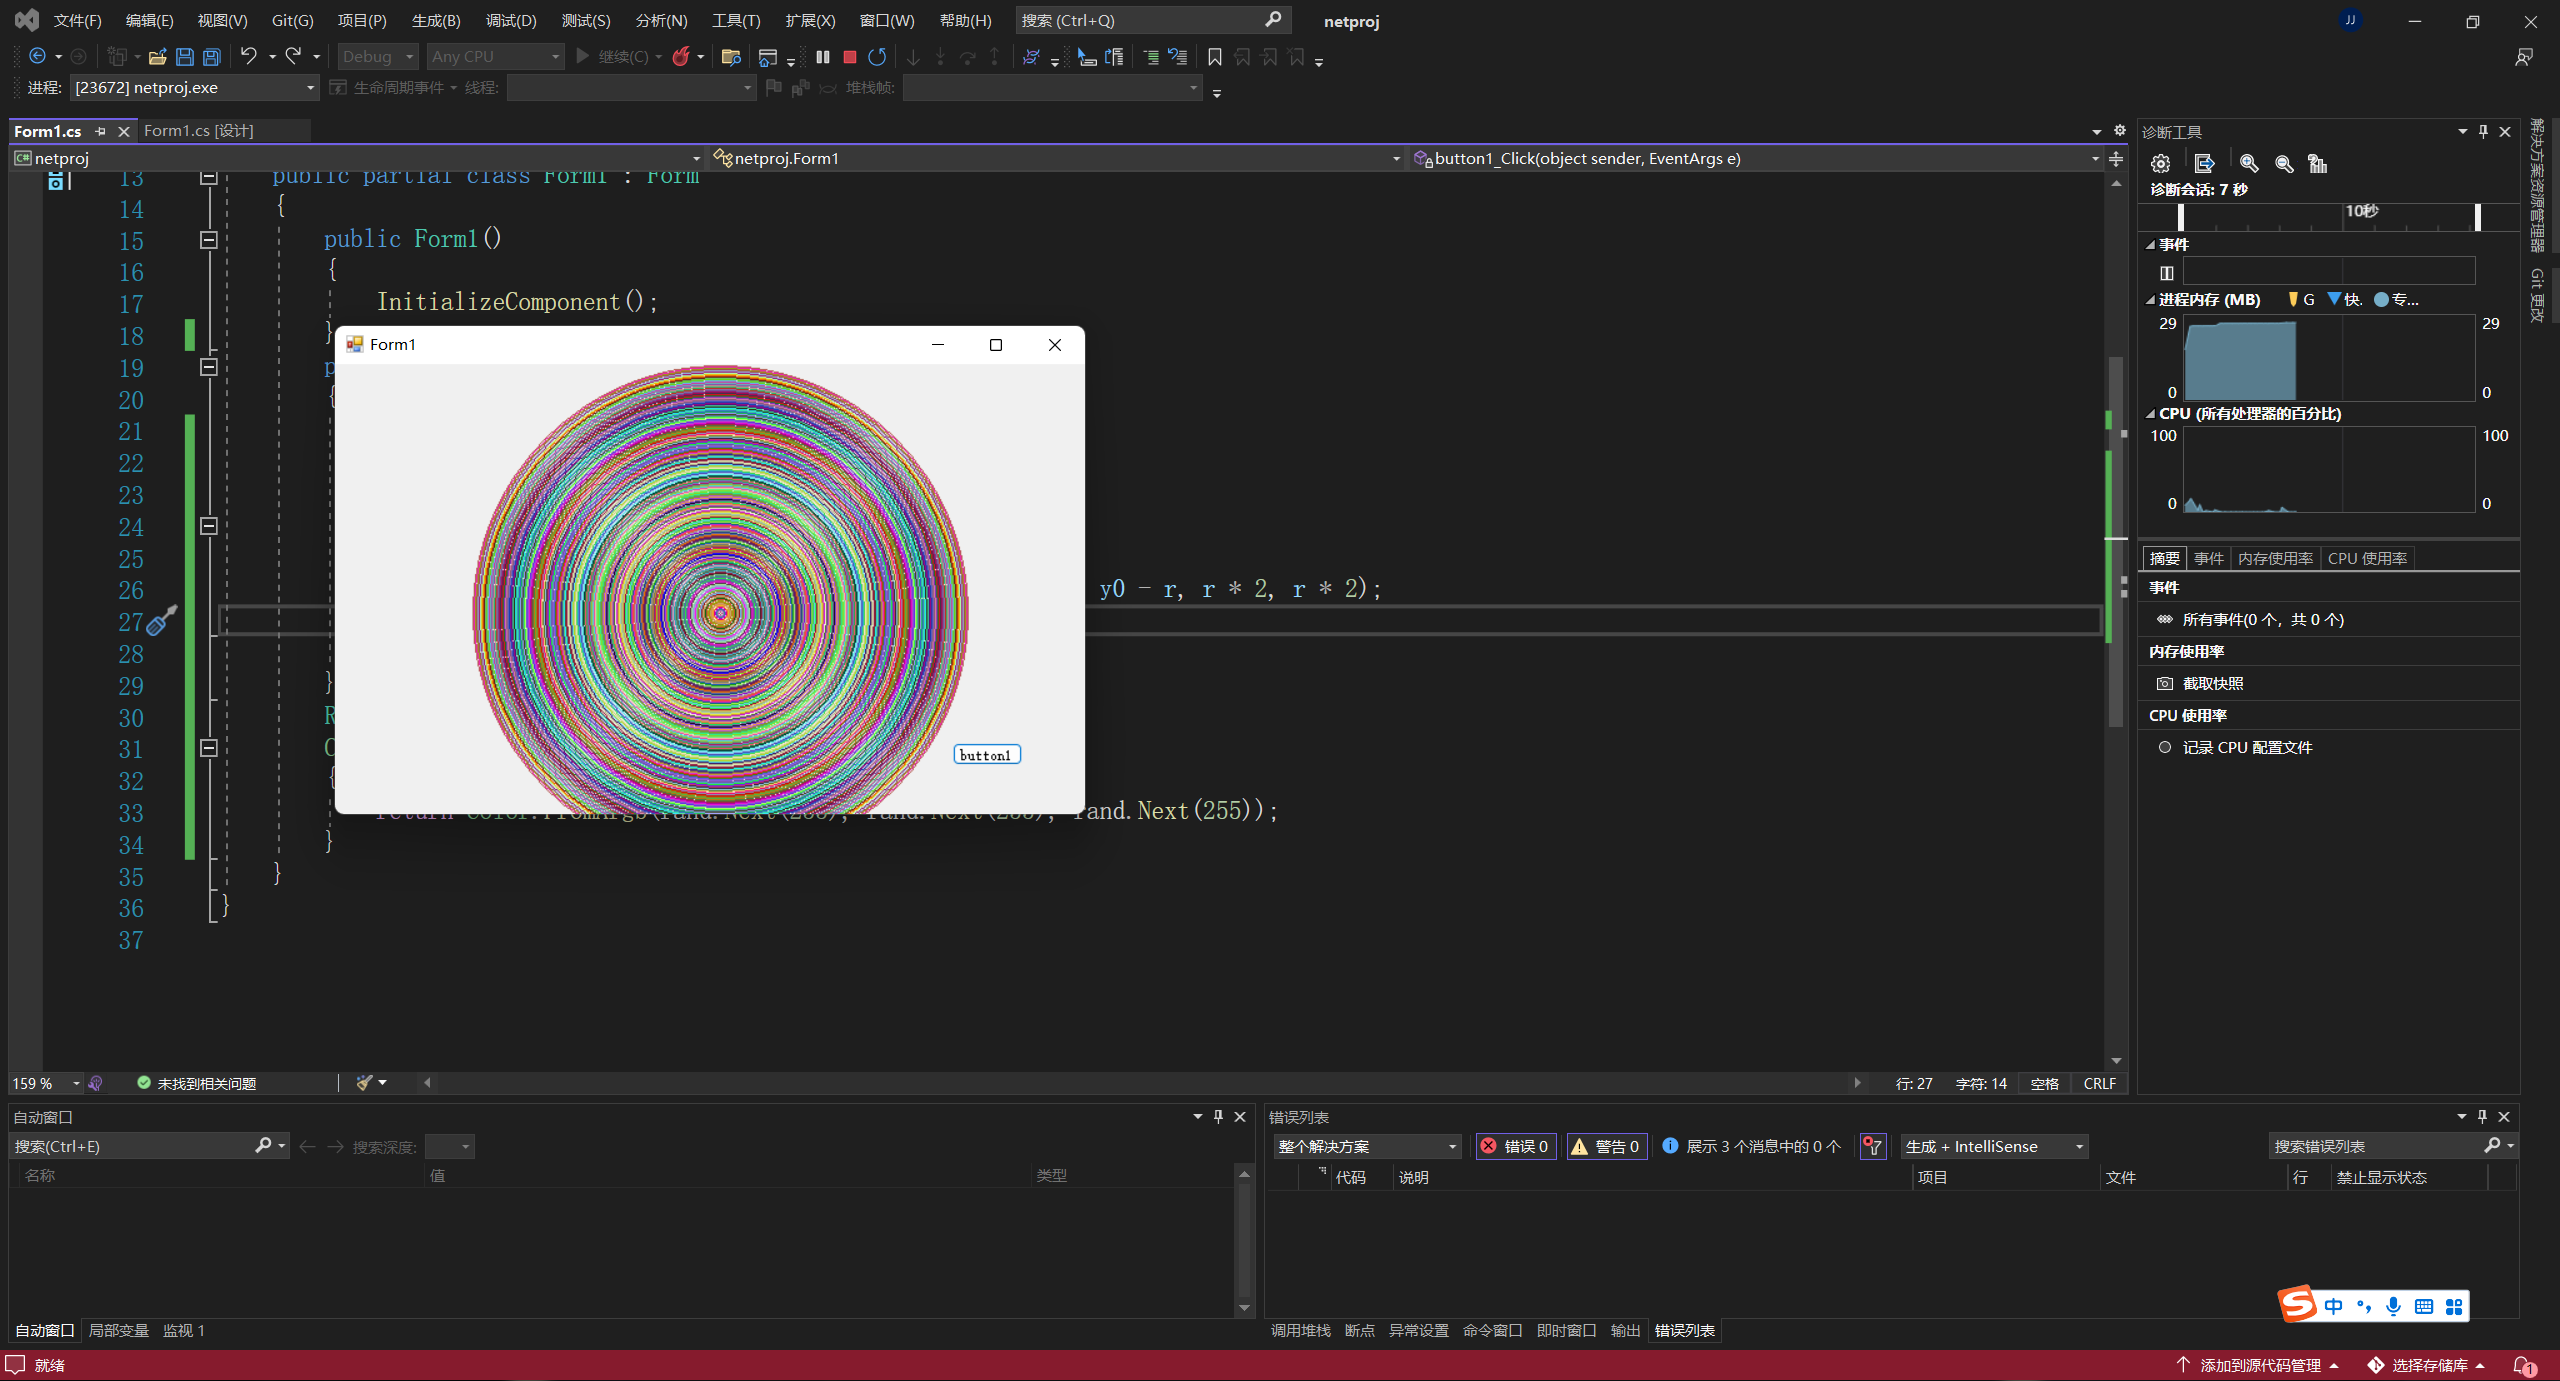The image size is (2560, 1381).
Task: Click Take Snapshot link
Action: point(2212,683)
